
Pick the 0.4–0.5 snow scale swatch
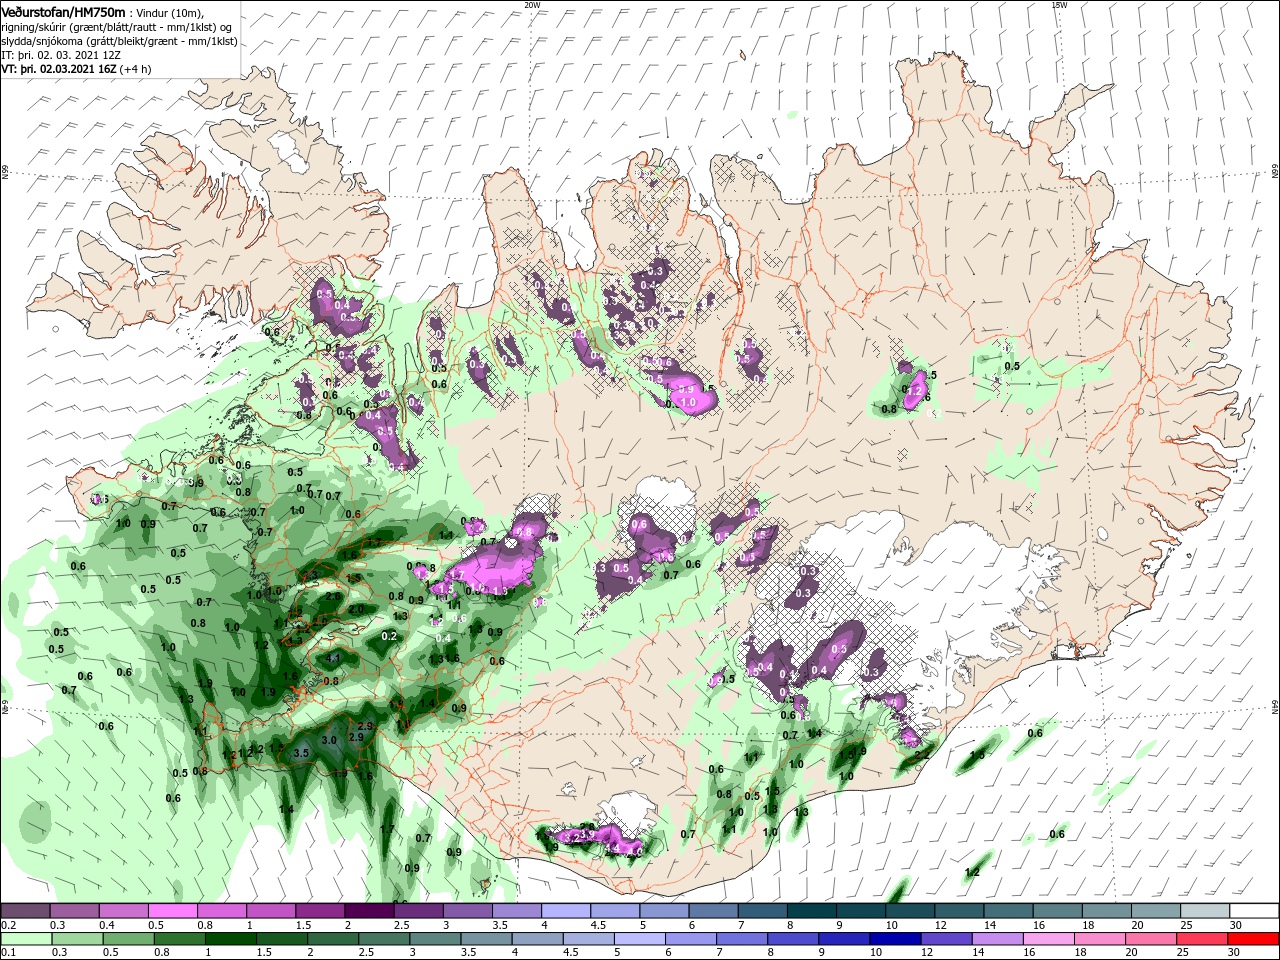[x=122, y=910]
